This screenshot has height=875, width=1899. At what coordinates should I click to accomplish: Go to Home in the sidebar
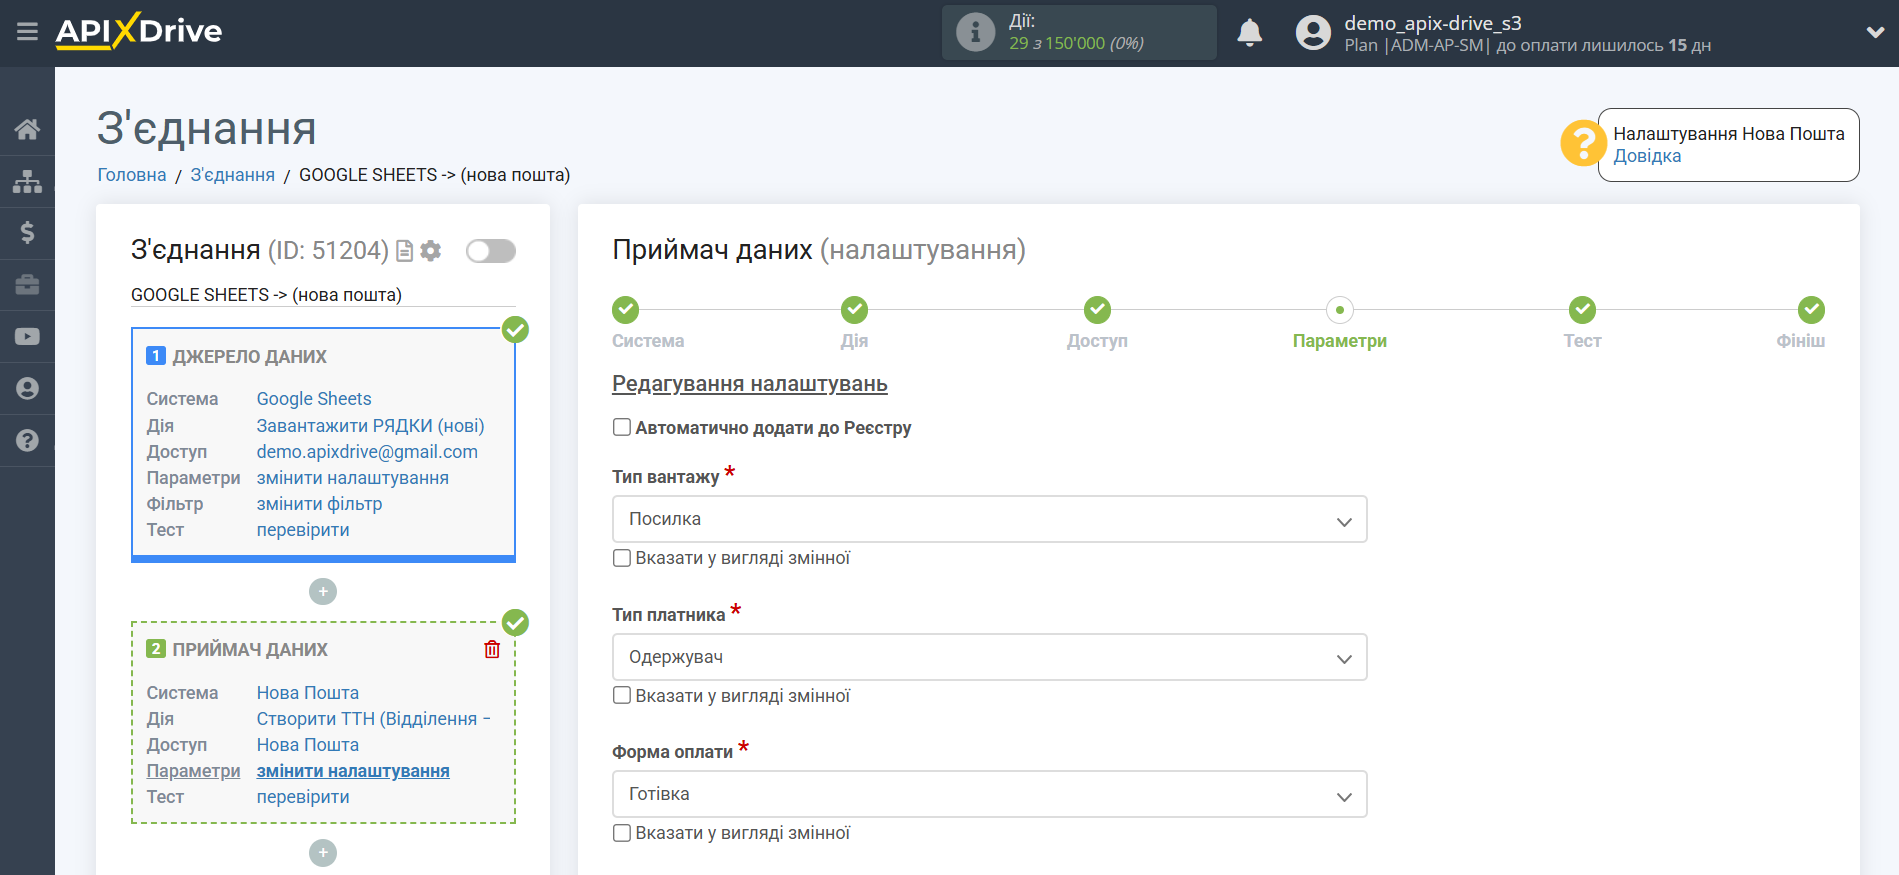(27, 129)
